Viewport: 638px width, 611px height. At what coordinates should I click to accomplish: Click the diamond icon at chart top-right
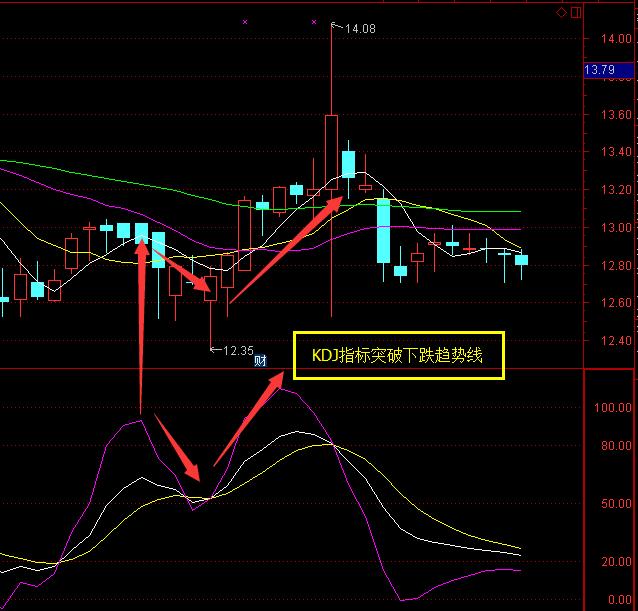[x=561, y=12]
